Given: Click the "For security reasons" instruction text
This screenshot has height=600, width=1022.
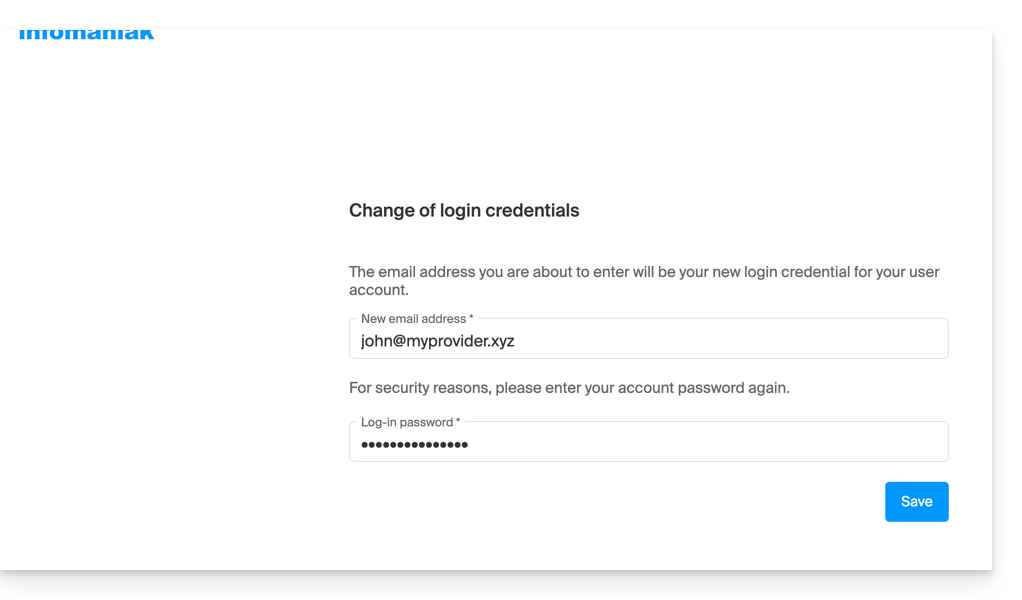Looking at the screenshot, I should tap(569, 388).
